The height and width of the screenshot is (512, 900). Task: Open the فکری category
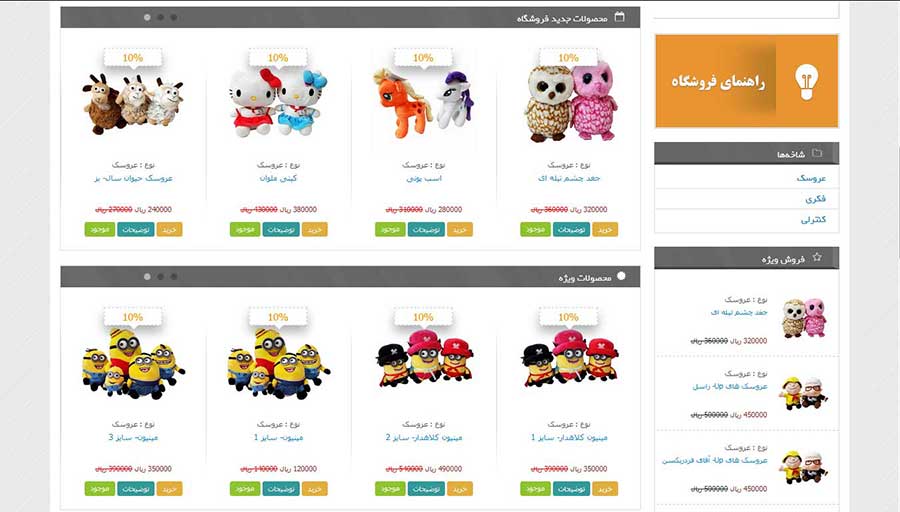[x=815, y=199]
